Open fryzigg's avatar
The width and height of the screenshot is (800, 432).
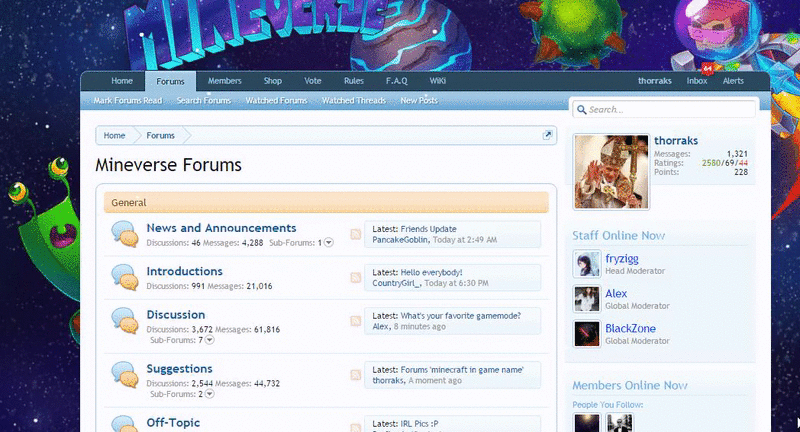tap(587, 264)
